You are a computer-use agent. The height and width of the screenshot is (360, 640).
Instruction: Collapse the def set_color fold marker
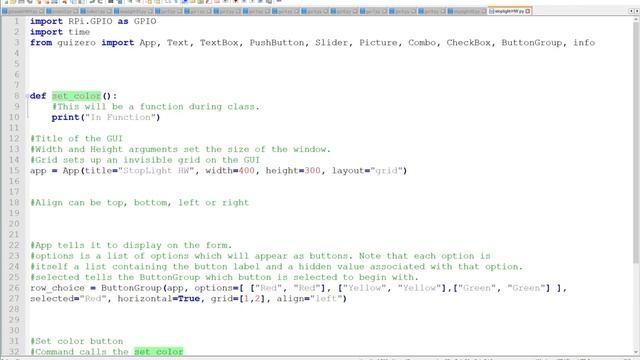pyautogui.click(x=27, y=96)
